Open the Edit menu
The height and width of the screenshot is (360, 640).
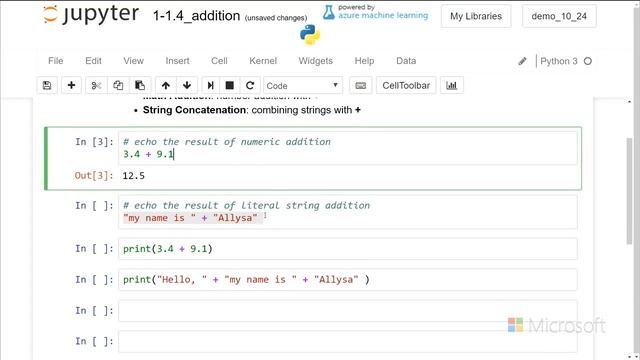pyautogui.click(x=93, y=61)
